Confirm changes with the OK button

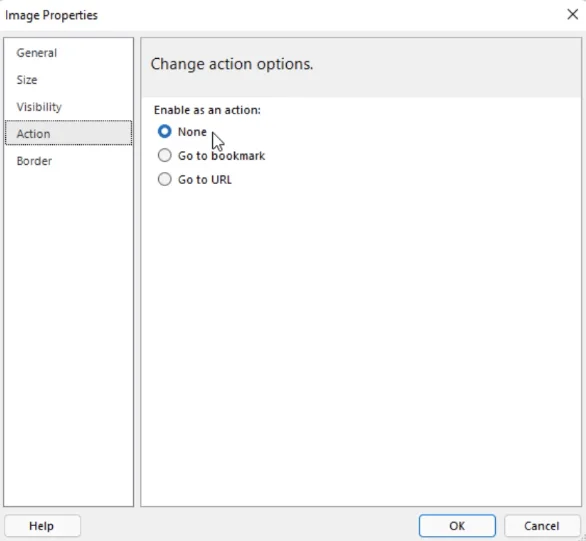(457, 526)
